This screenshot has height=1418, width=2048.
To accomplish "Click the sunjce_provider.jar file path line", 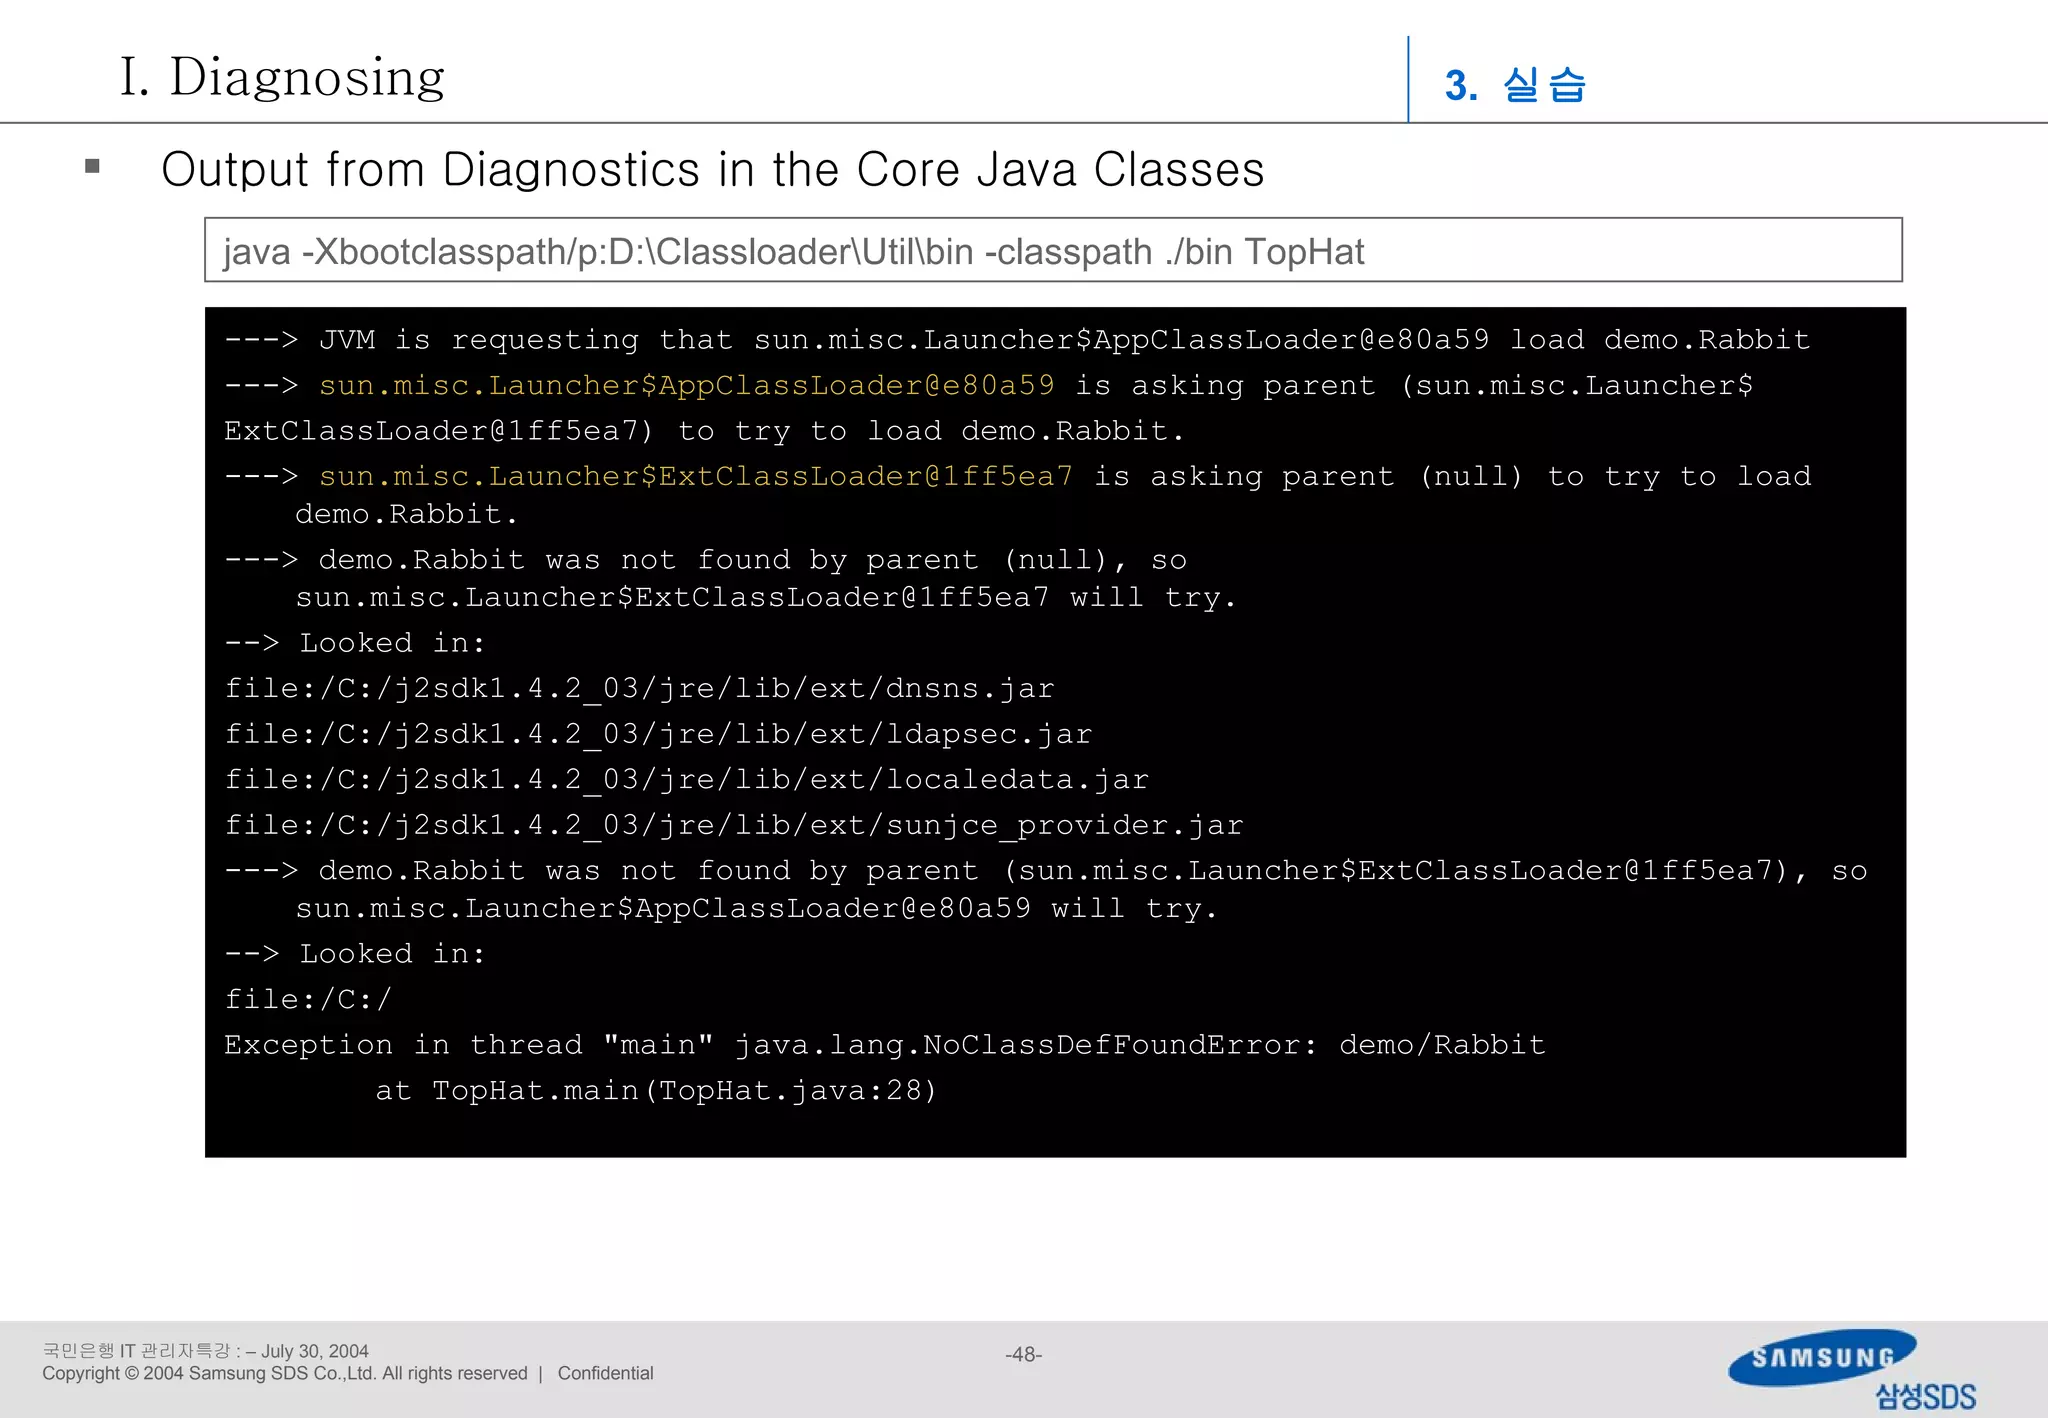I will pyautogui.click(x=733, y=825).
